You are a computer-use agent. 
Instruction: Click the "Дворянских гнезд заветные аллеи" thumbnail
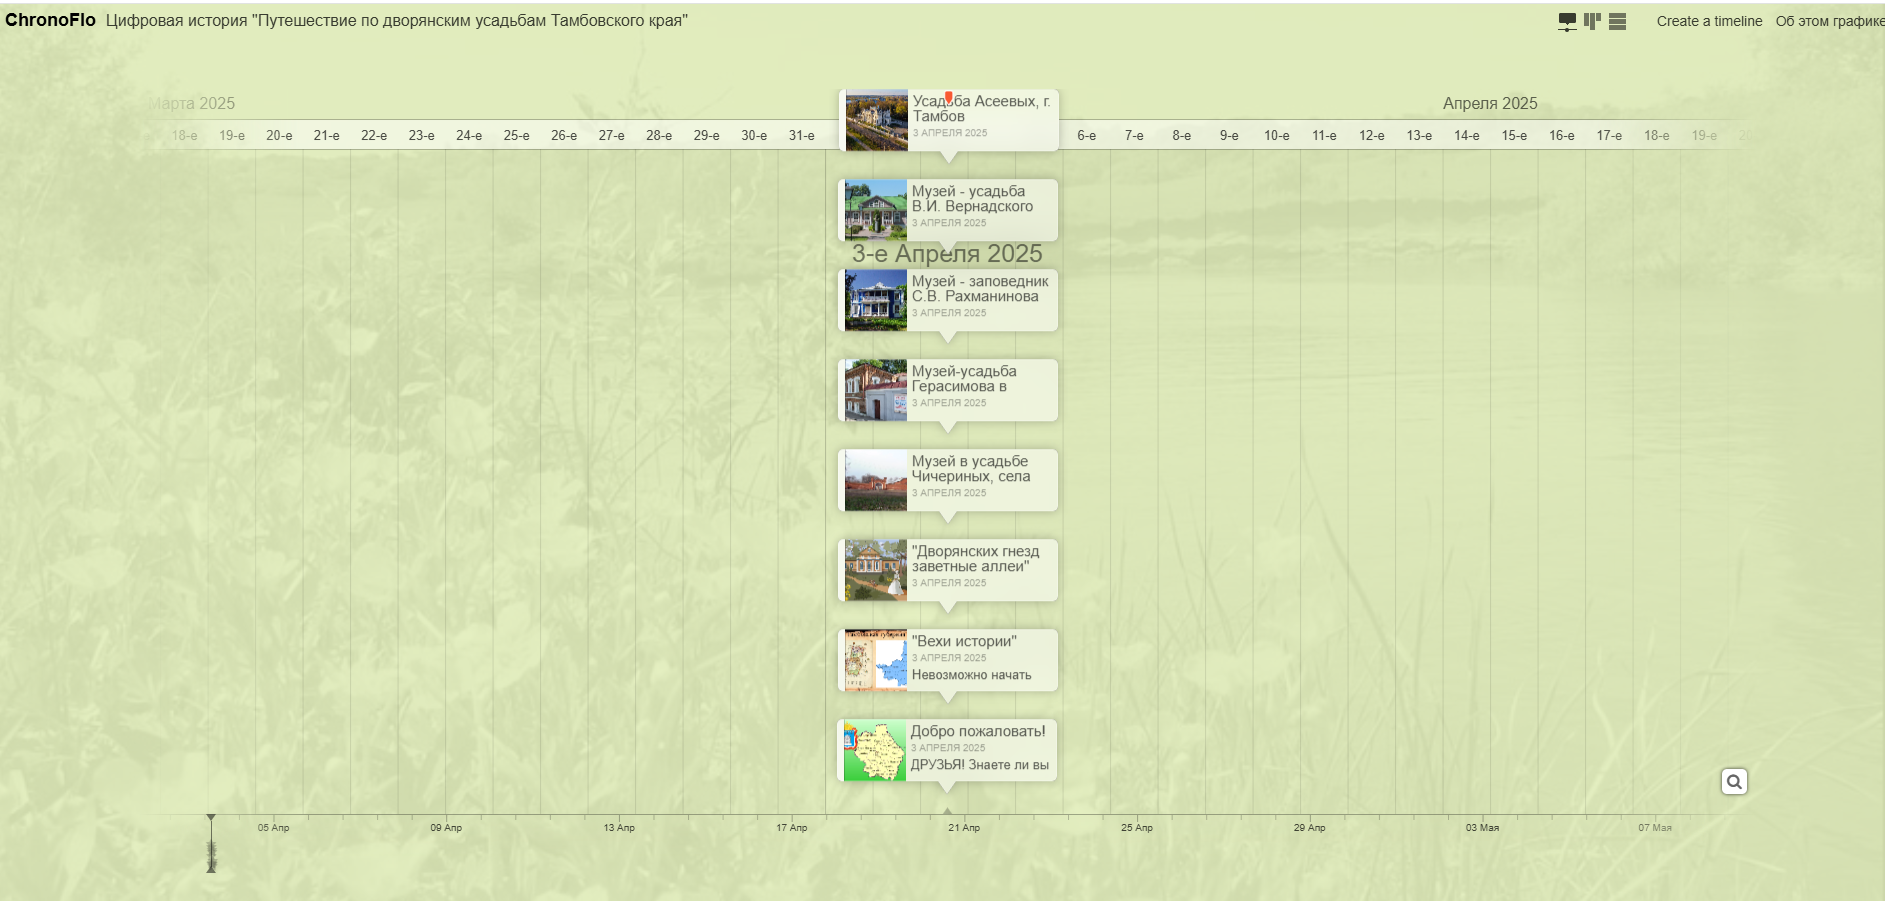(x=876, y=570)
